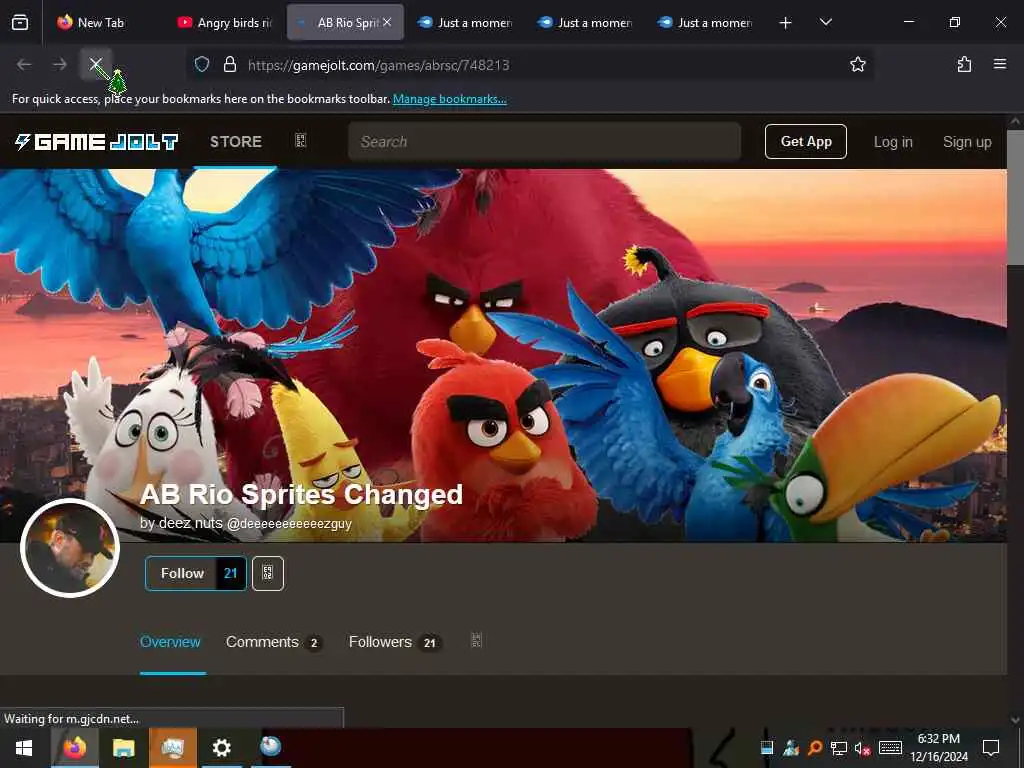Open a new browser tab with plus
The image size is (1024, 768).
pyautogui.click(x=786, y=23)
